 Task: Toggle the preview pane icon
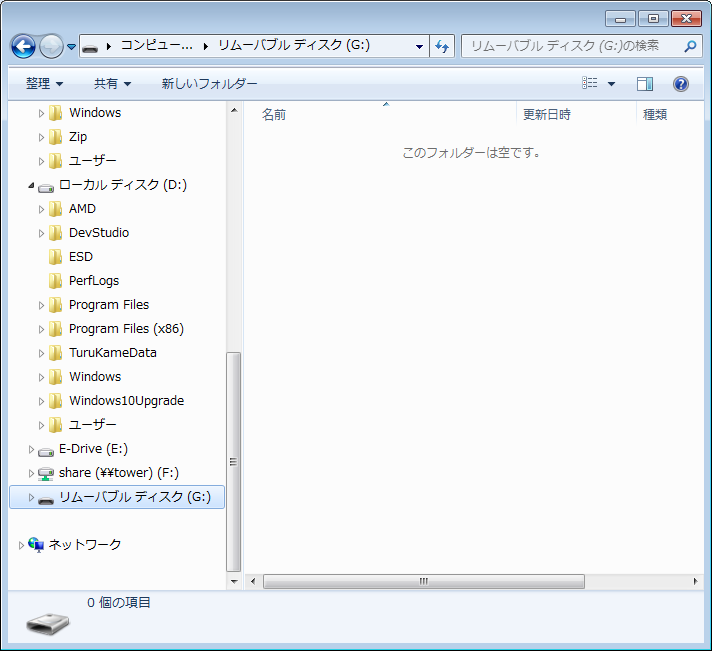click(x=645, y=84)
